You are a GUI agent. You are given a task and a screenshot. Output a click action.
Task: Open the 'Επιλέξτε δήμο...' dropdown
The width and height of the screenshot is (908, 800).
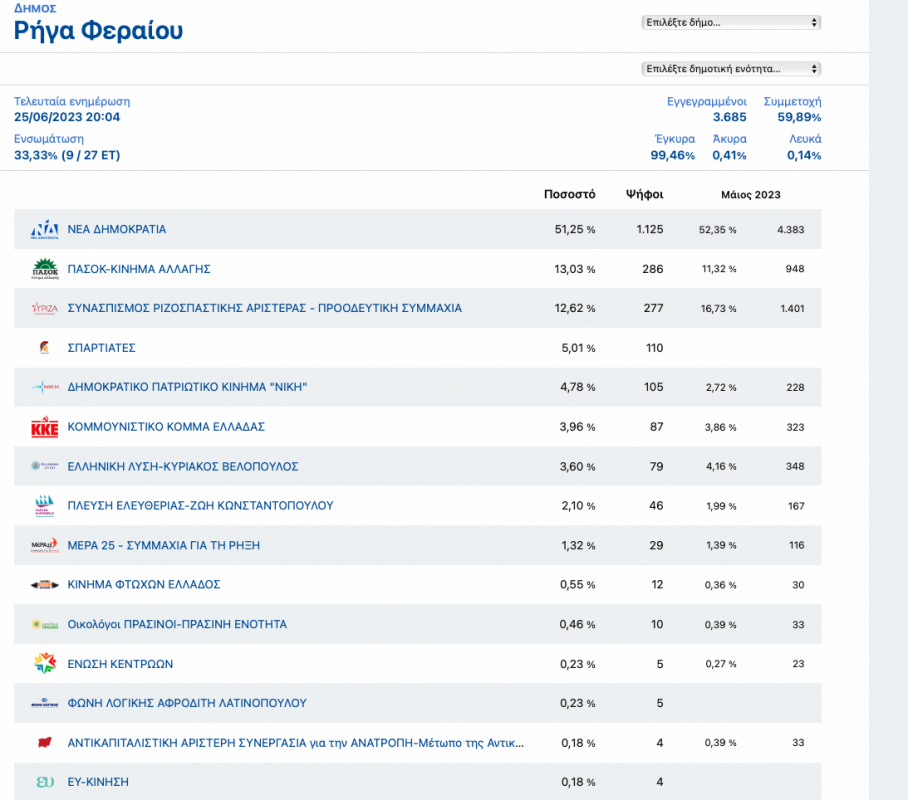[x=731, y=23]
